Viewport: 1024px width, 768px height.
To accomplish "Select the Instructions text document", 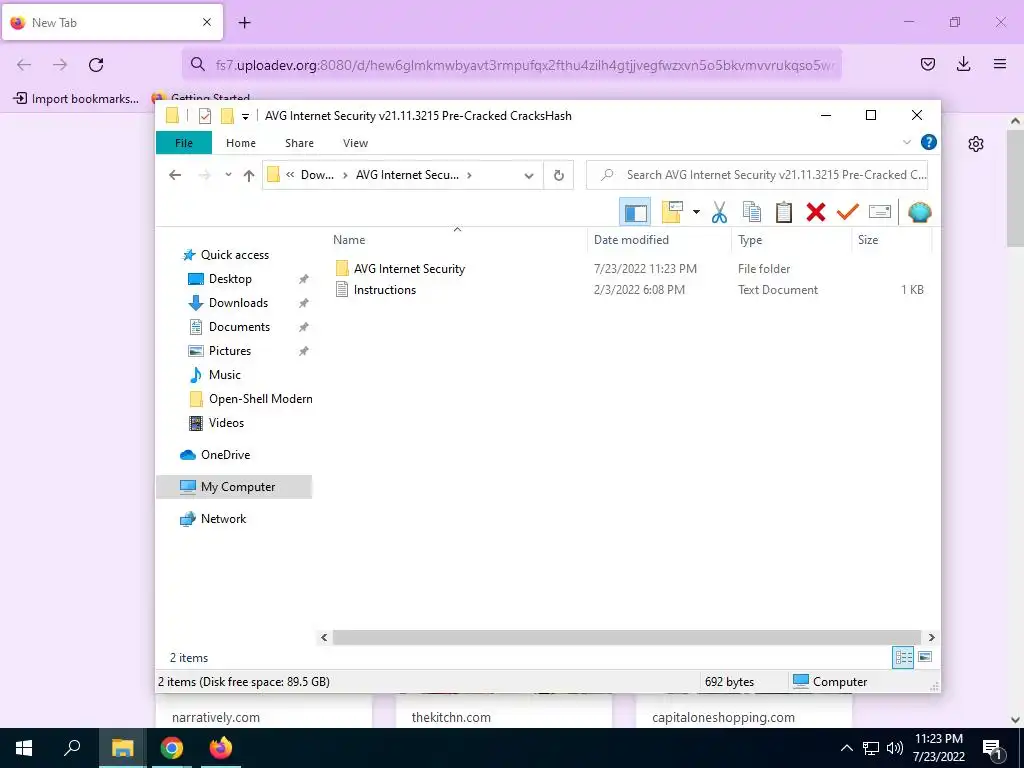I will pyautogui.click(x=385, y=289).
